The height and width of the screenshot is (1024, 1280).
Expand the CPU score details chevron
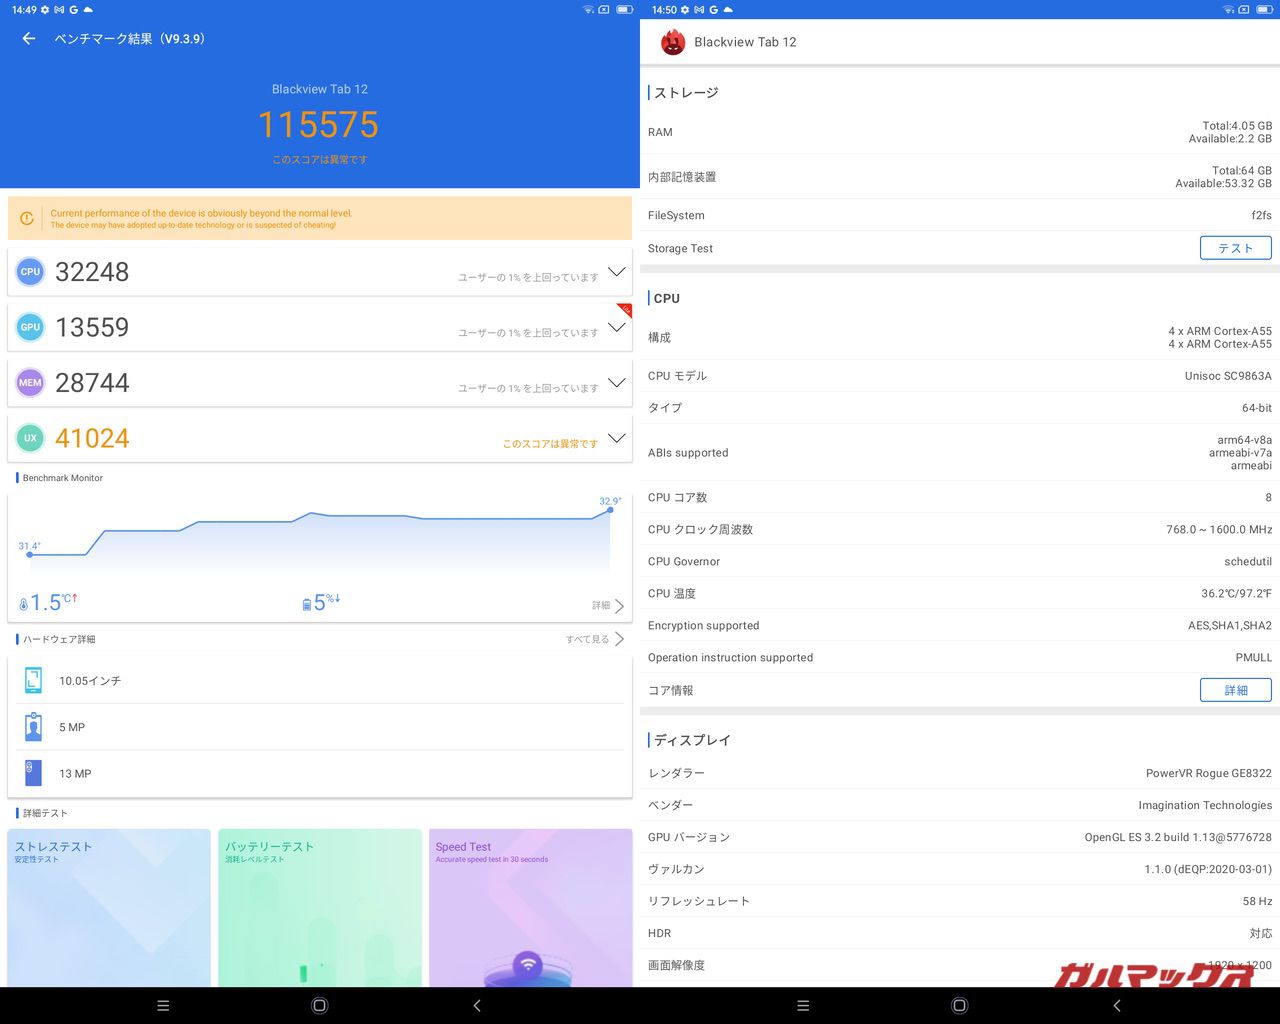coord(617,271)
